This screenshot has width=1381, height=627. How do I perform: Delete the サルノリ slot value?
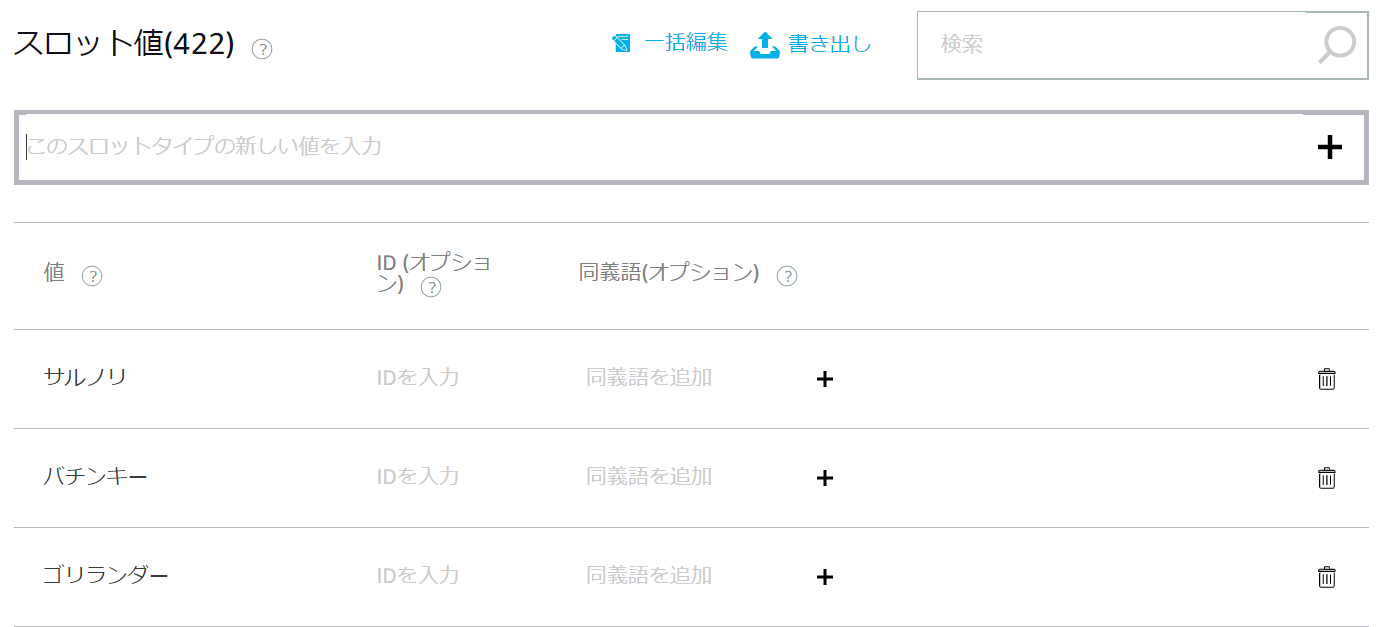tap(1327, 379)
